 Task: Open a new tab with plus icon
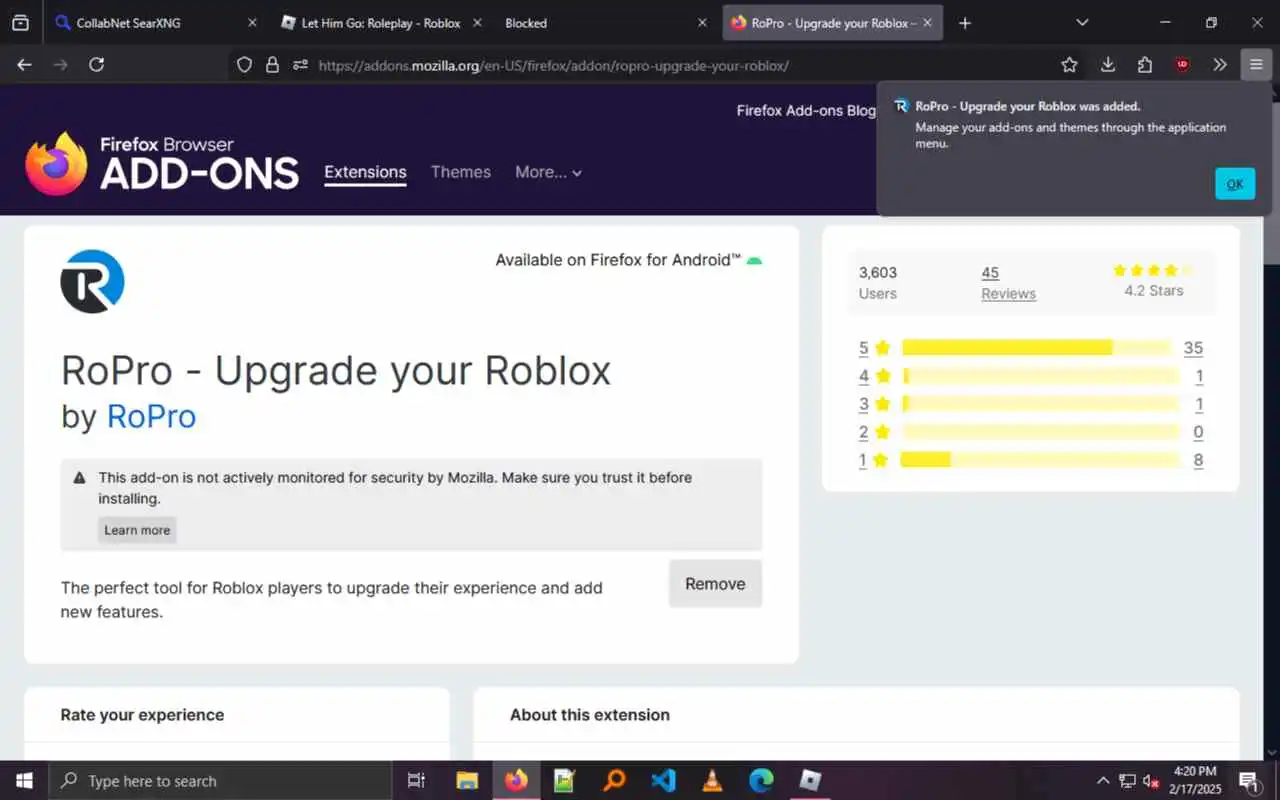[x=964, y=22]
